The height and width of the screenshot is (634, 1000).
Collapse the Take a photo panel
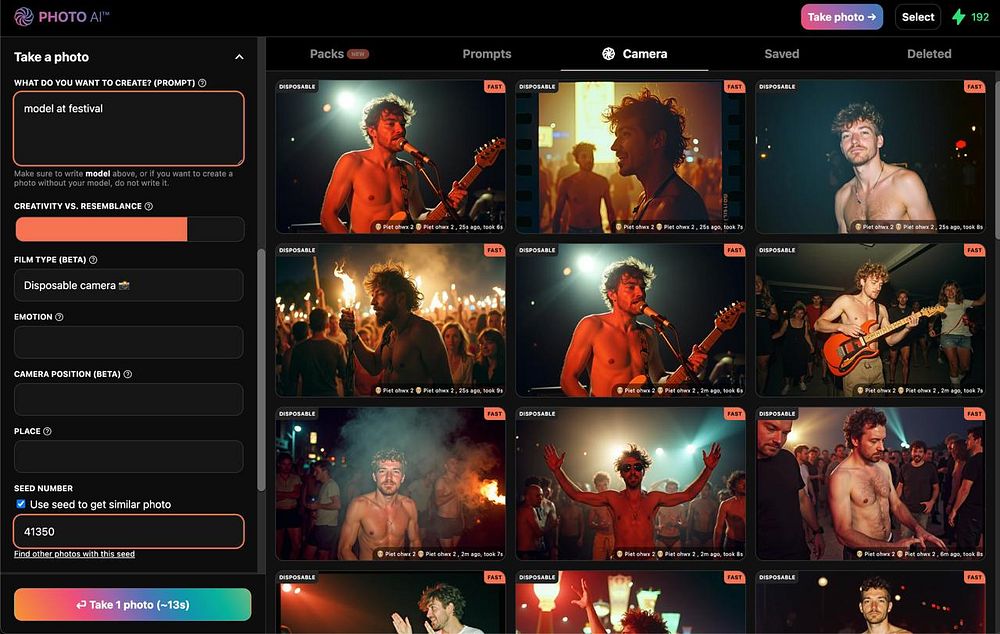pyautogui.click(x=239, y=57)
